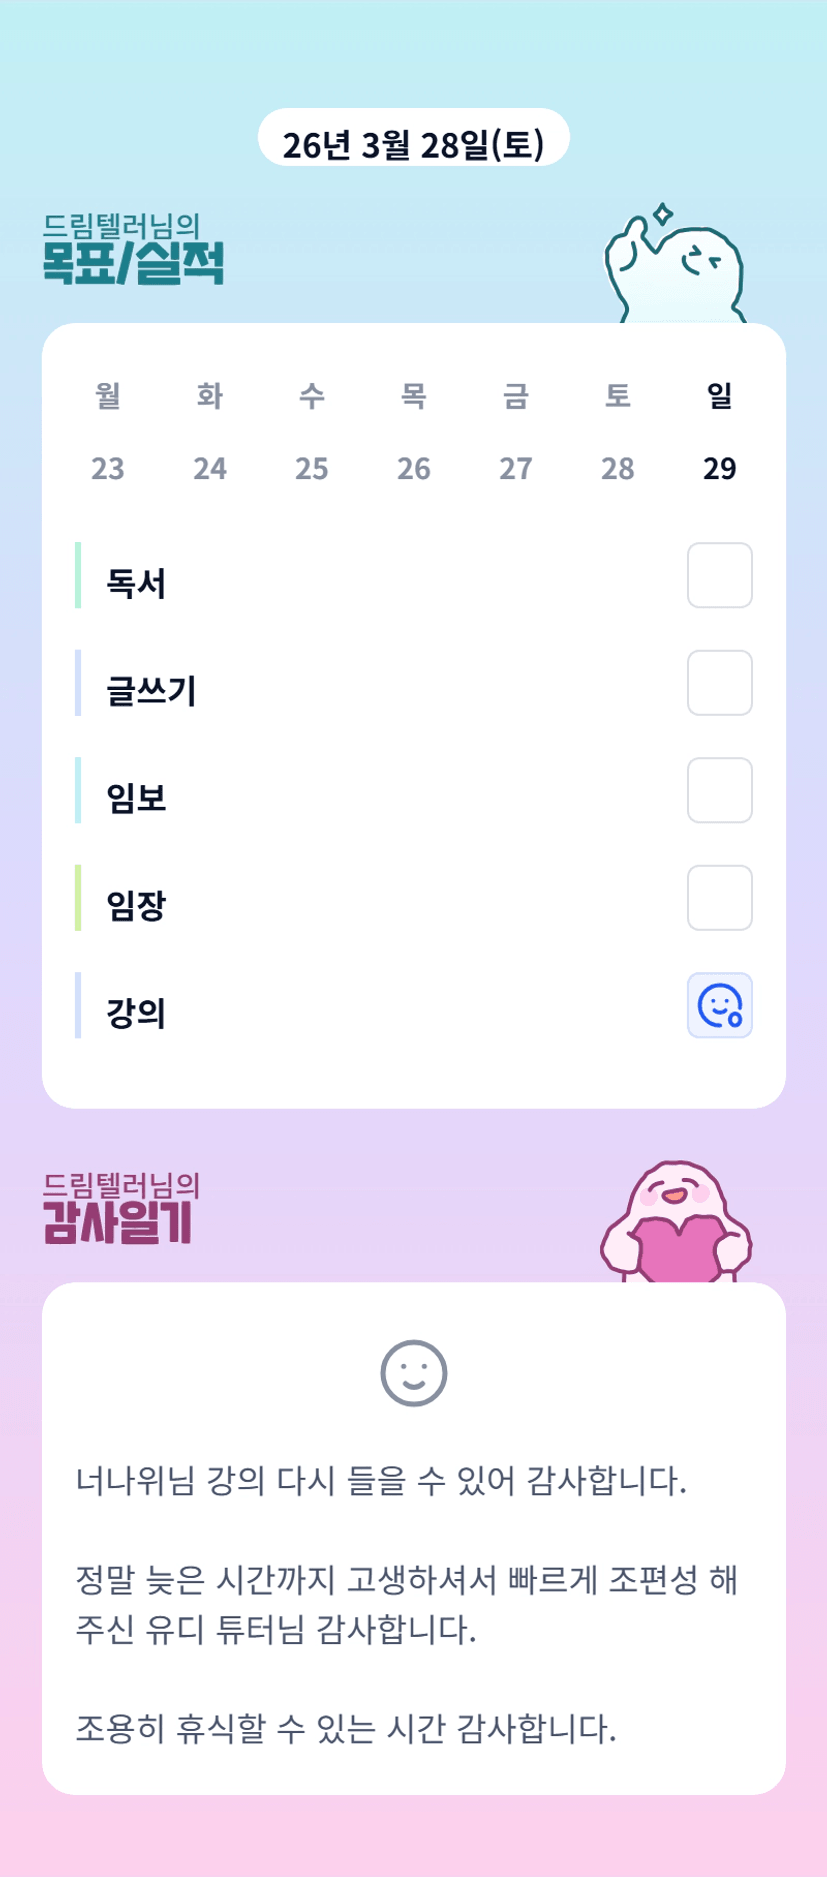
Task: Choose Friday 27 in the week row
Action: tap(516, 432)
